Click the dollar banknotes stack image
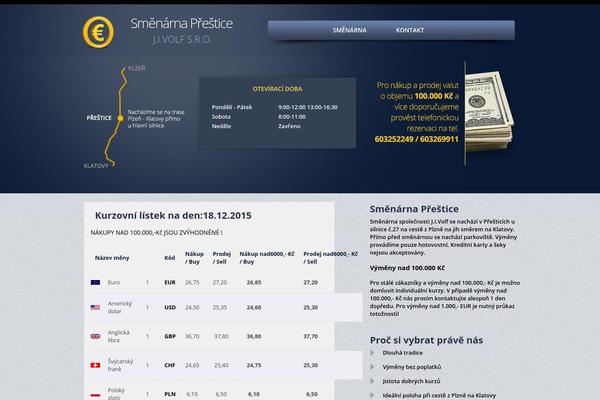This screenshot has width=600, height=400. tap(489, 113)
